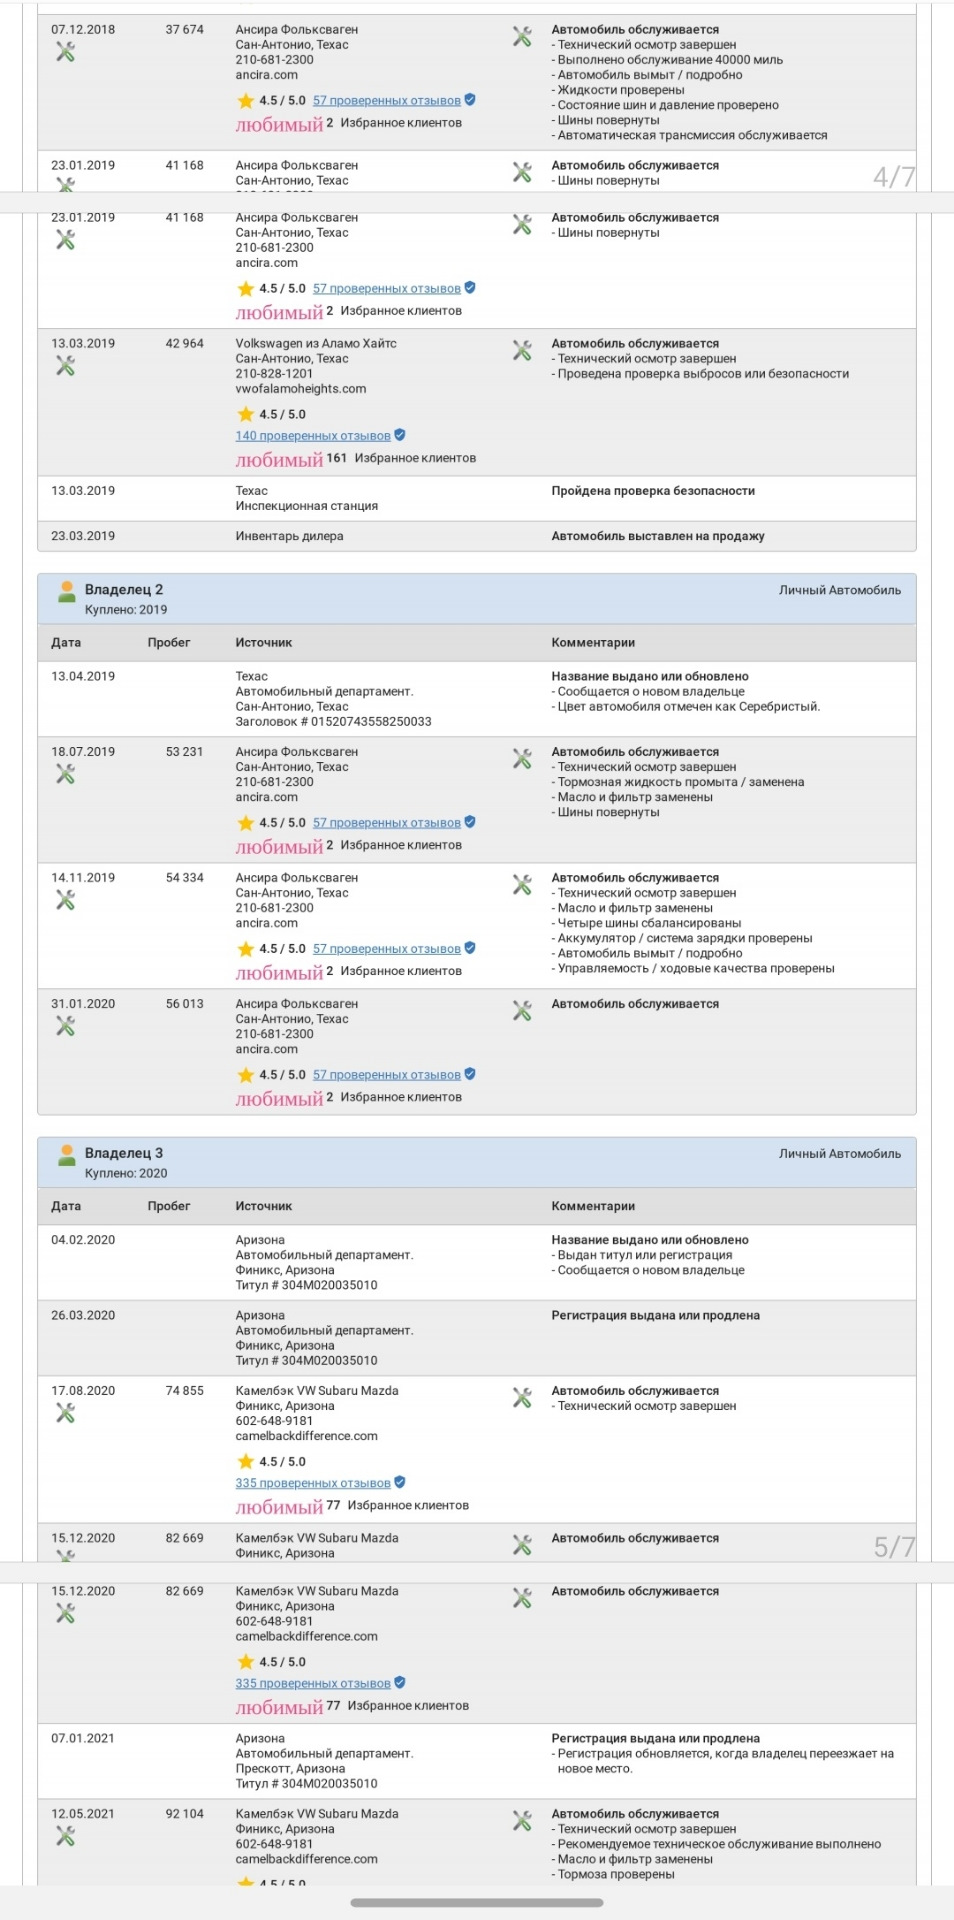Click vwofalamoheights.com website text

[x=301, y=389]
